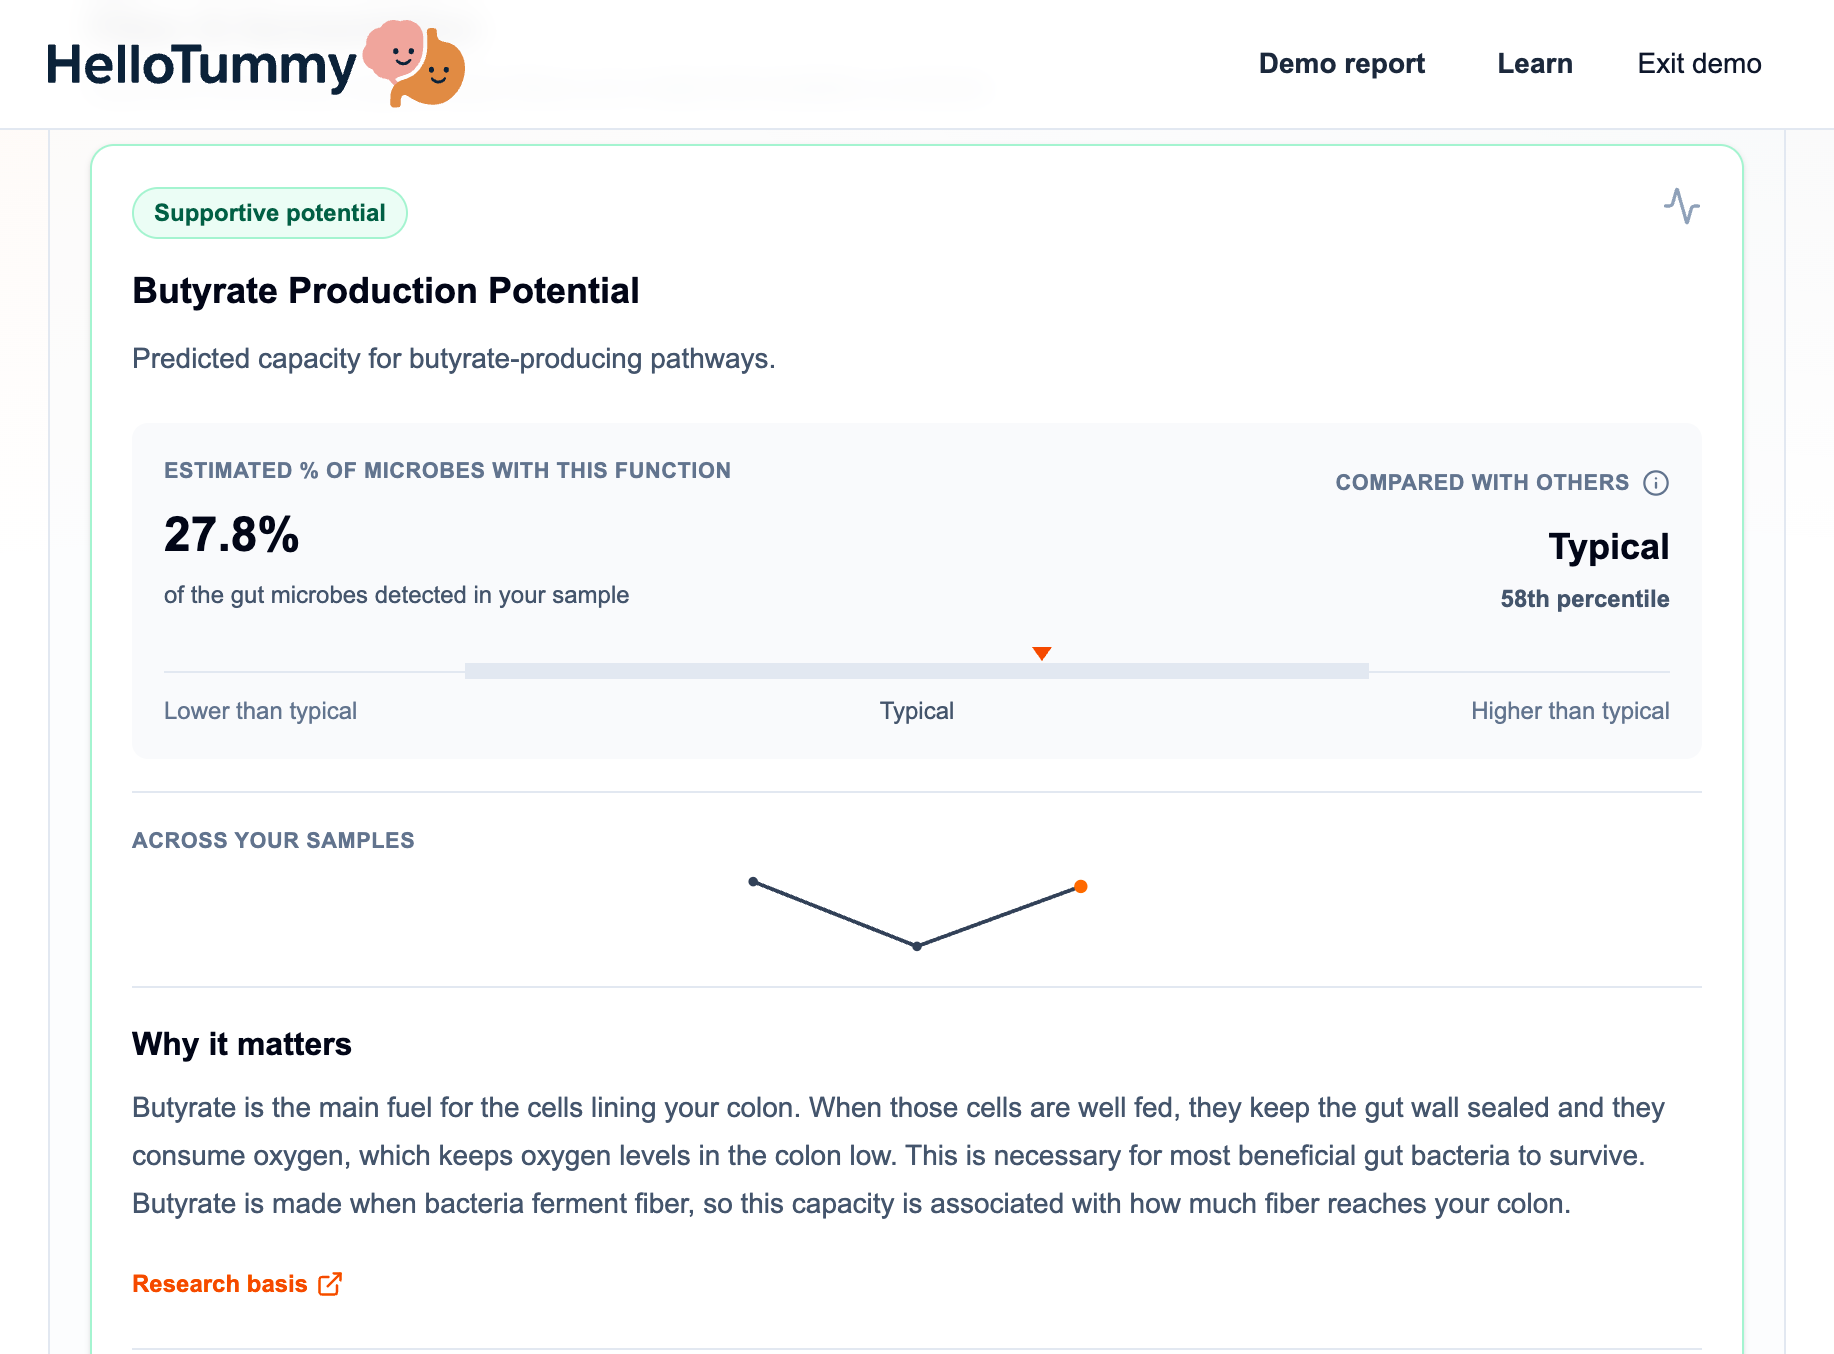Click the external link icon after Research basis
The image size is (1834, 1354).
(330, 1284)
